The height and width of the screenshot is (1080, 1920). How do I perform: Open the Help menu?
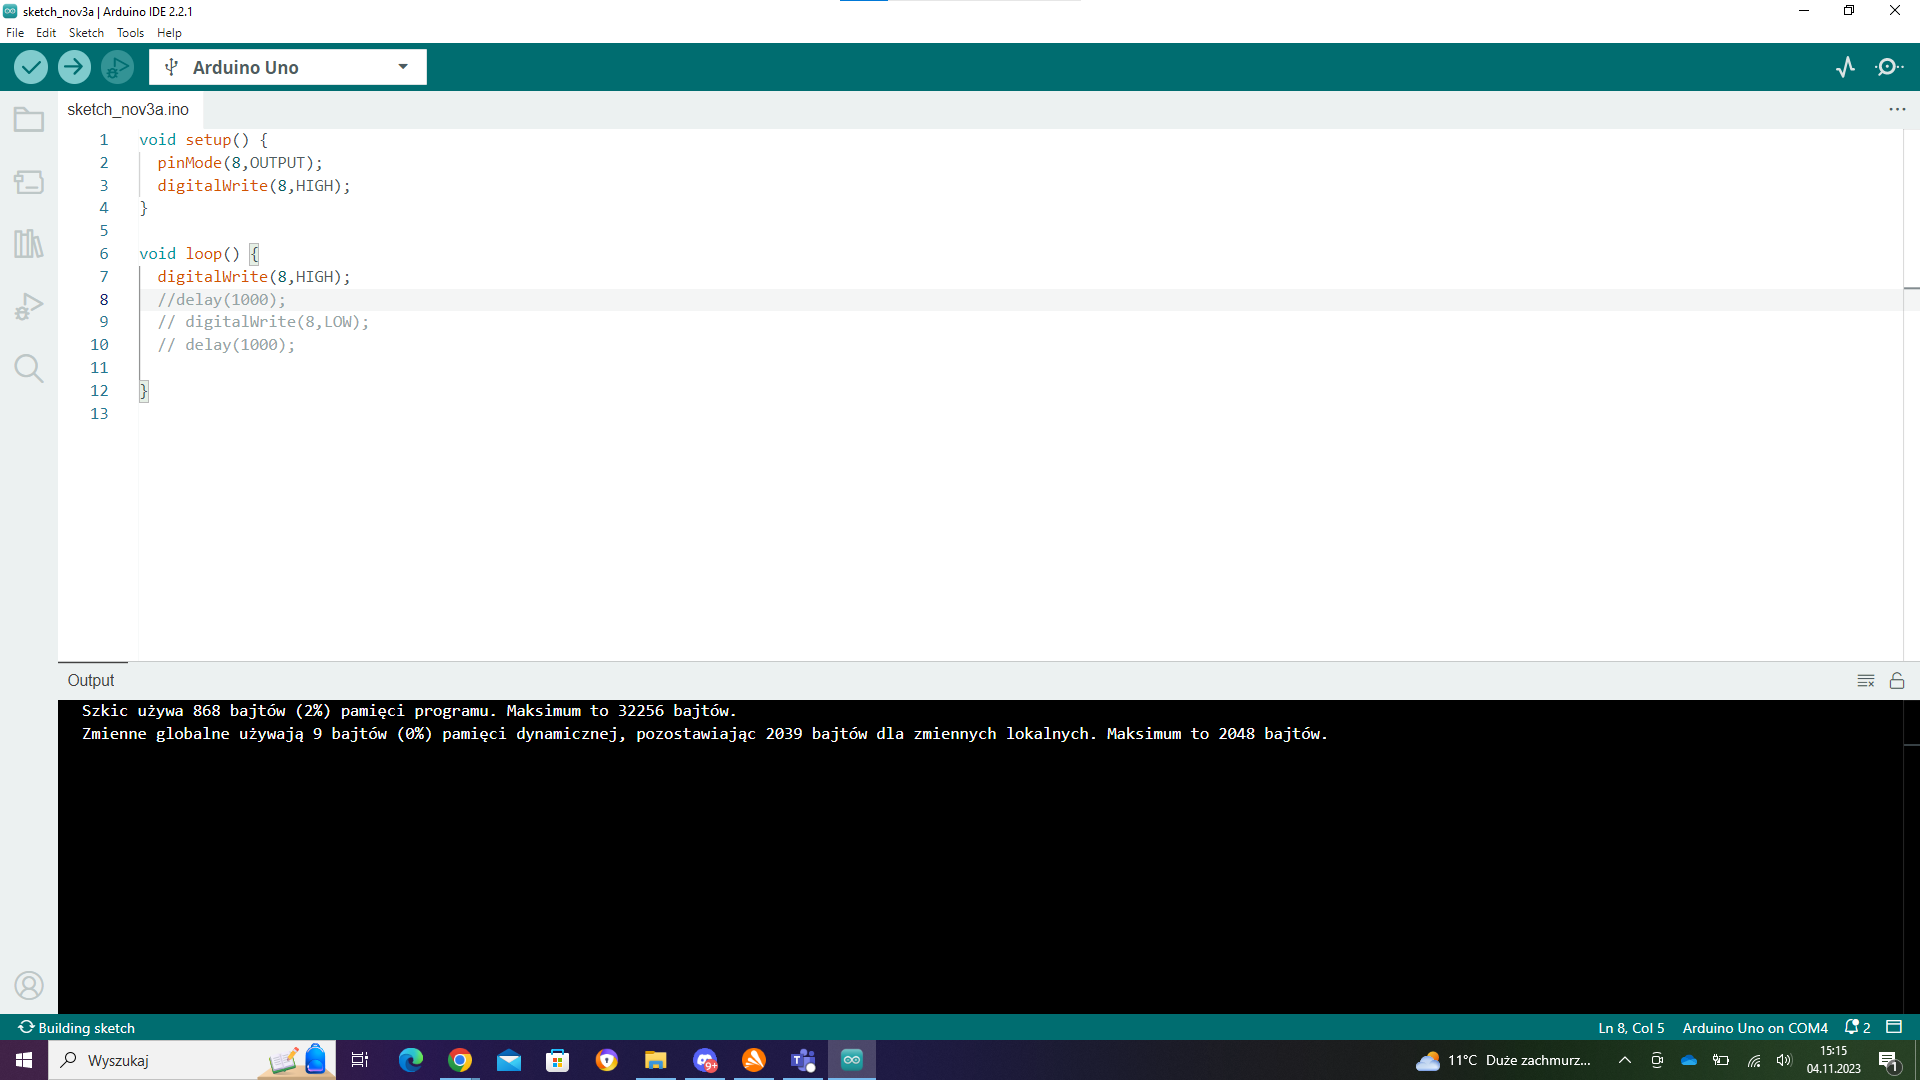pyautogui.click(x=169, y=33)
